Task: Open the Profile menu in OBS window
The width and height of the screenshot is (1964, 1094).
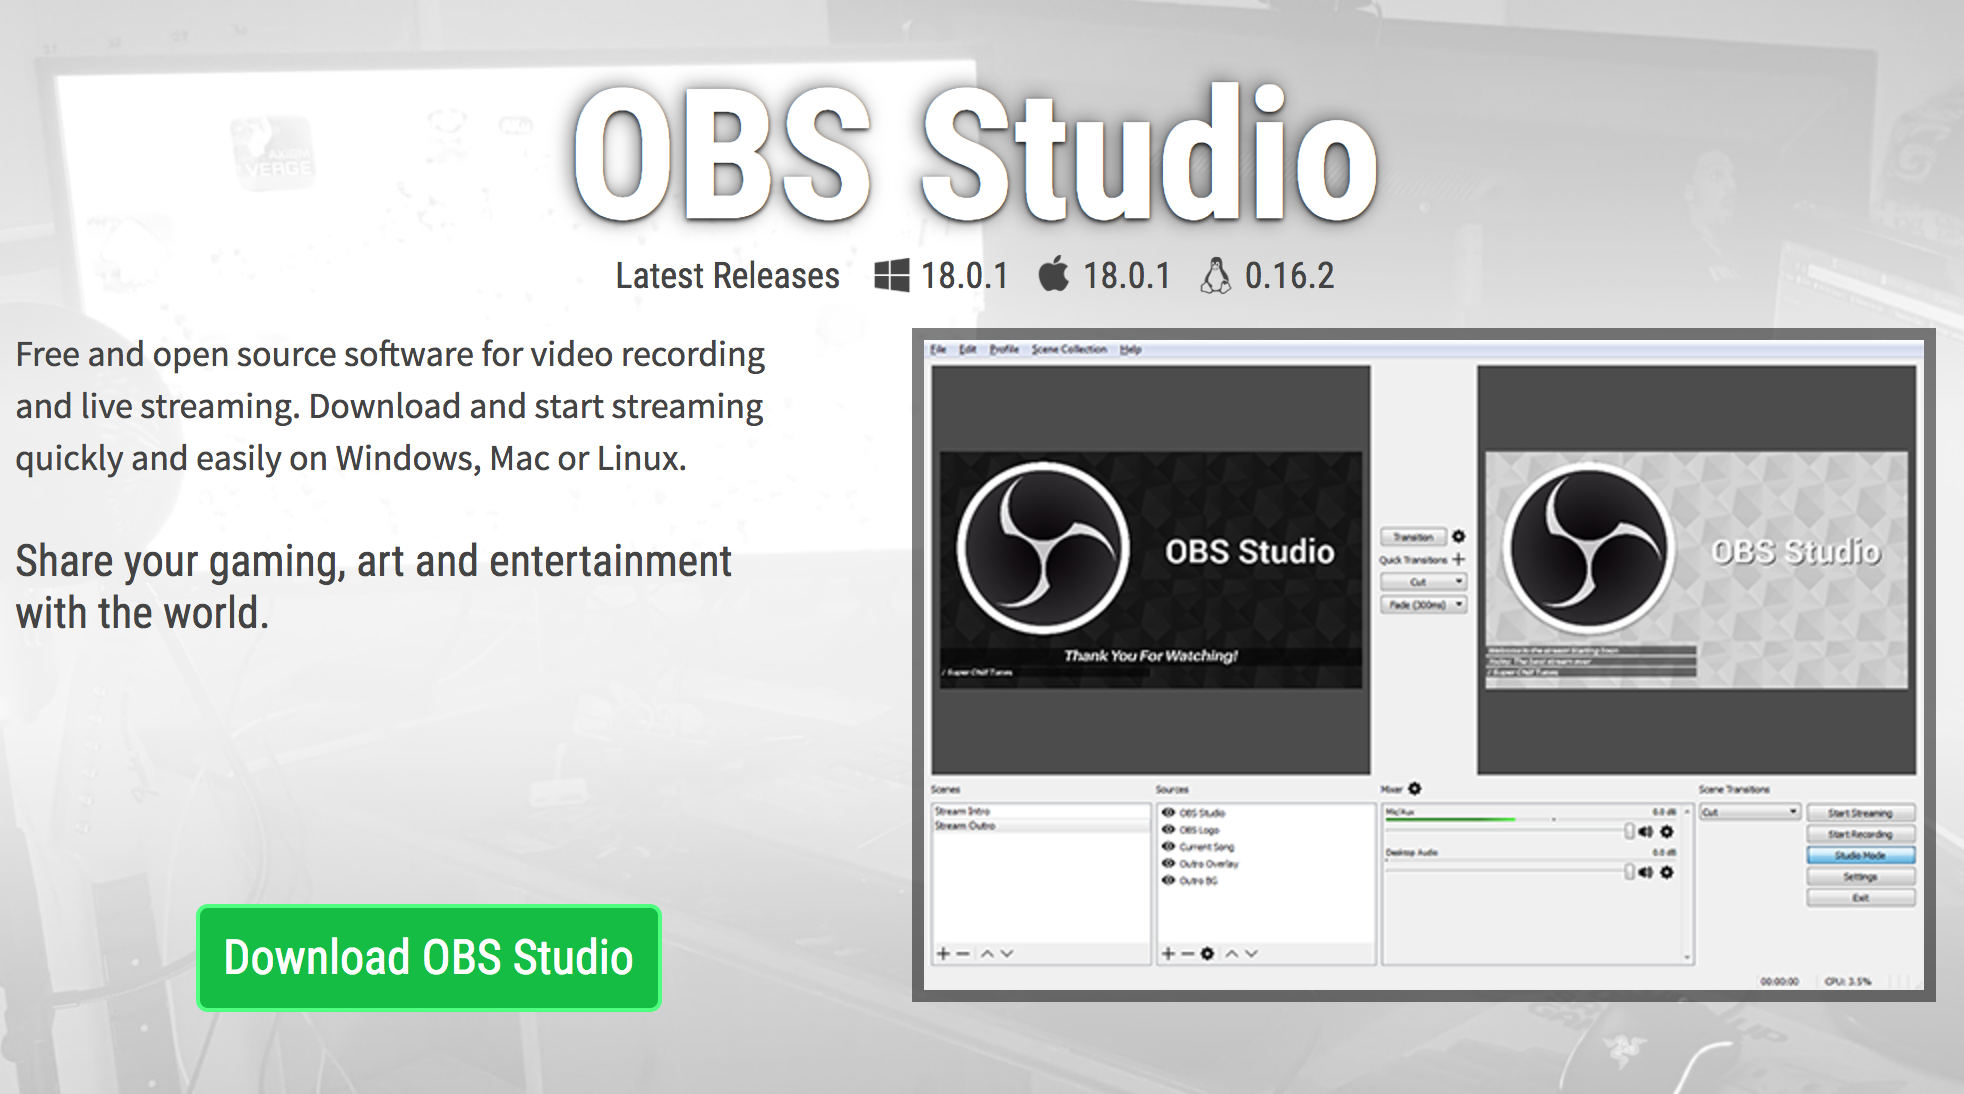Action: pos(1004,349)
